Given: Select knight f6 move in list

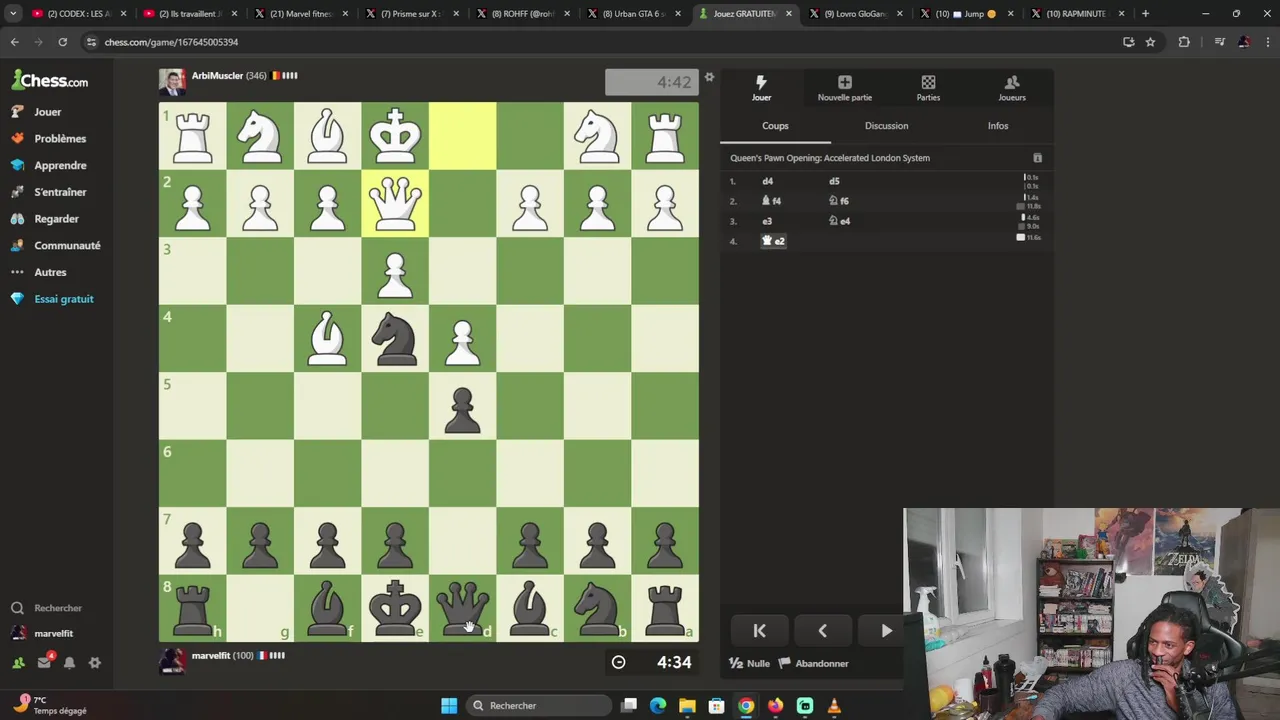Looking at the screenshot, I should tap(839, 201).
